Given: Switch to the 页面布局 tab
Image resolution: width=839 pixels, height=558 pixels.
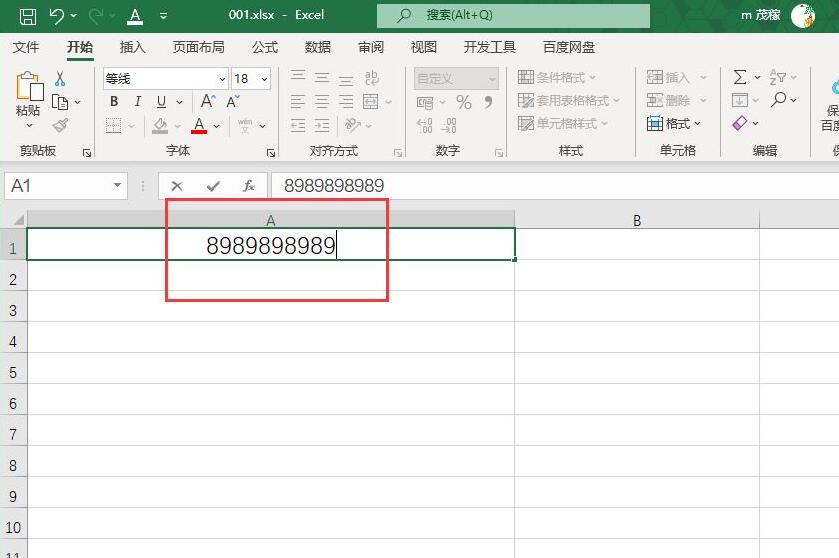Looking at the screenshot, I should click(x=198, y=47).
